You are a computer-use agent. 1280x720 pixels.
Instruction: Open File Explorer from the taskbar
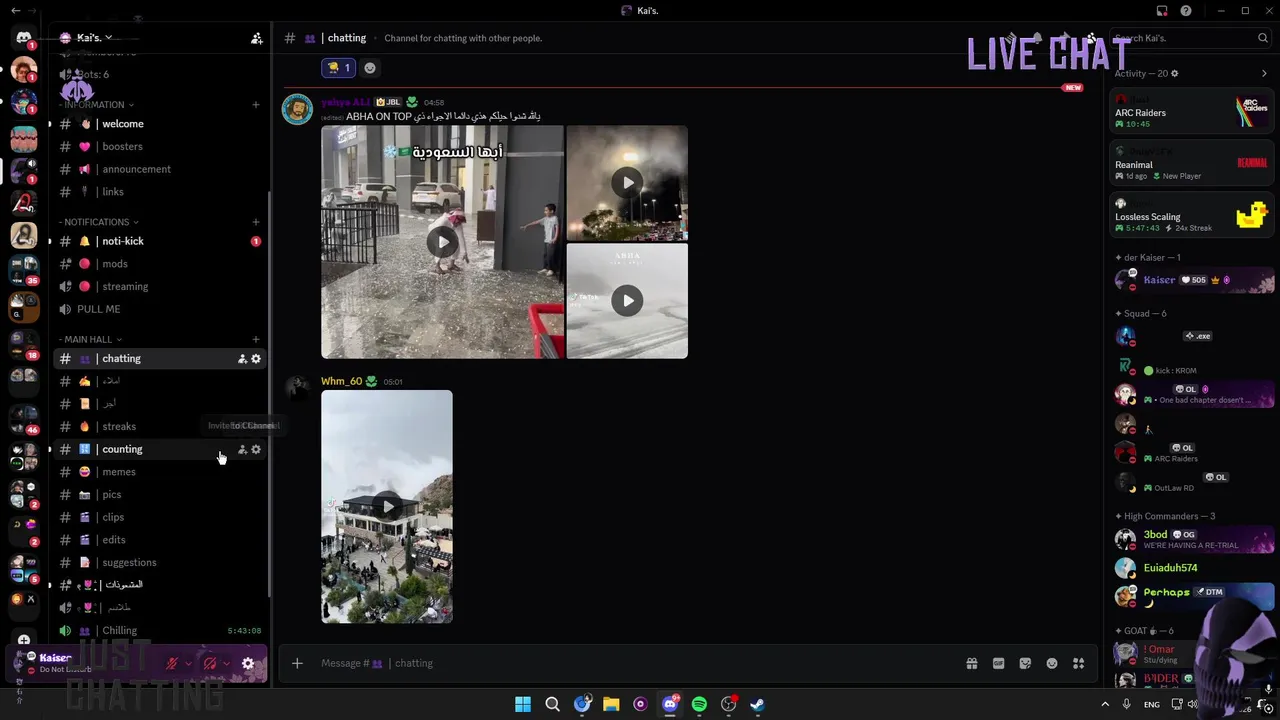click(611, 705)
